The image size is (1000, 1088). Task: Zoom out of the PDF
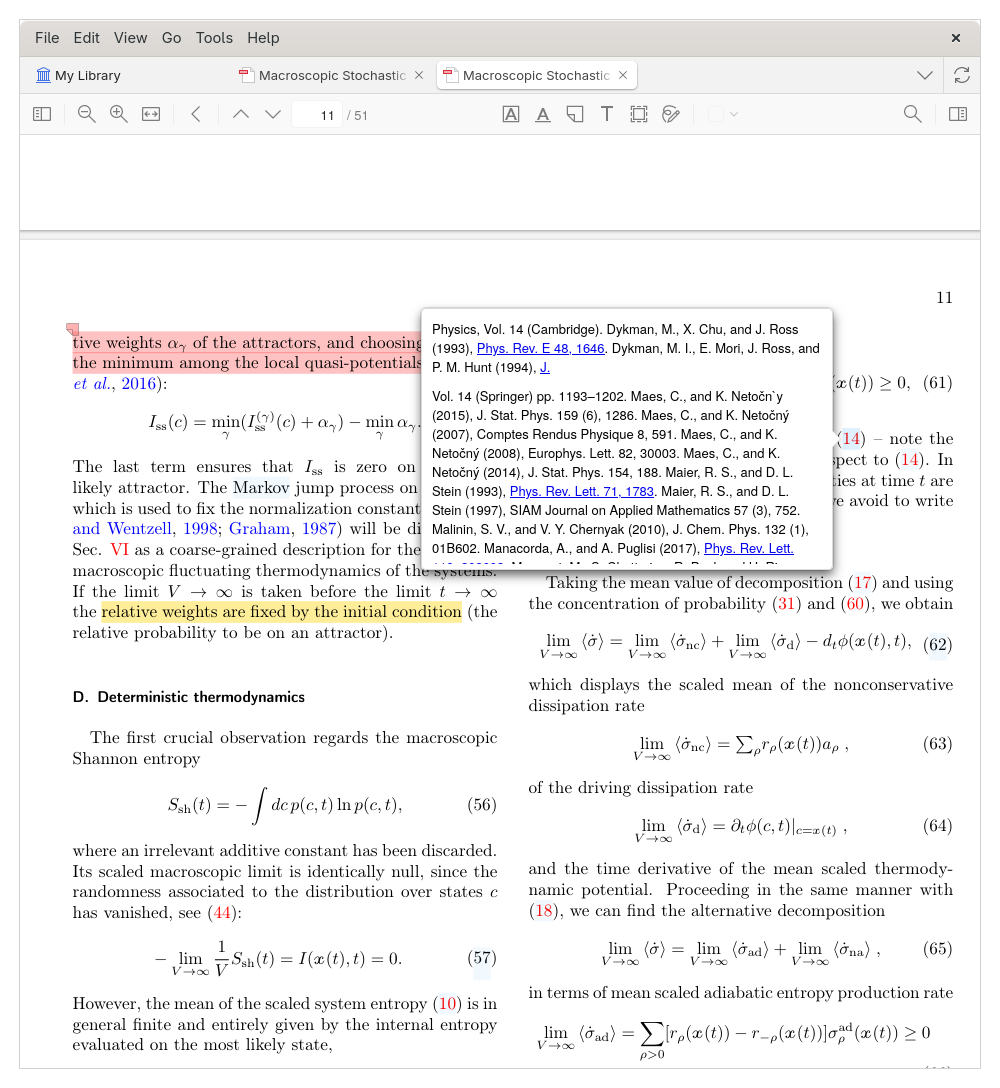(x=87, y=114)
